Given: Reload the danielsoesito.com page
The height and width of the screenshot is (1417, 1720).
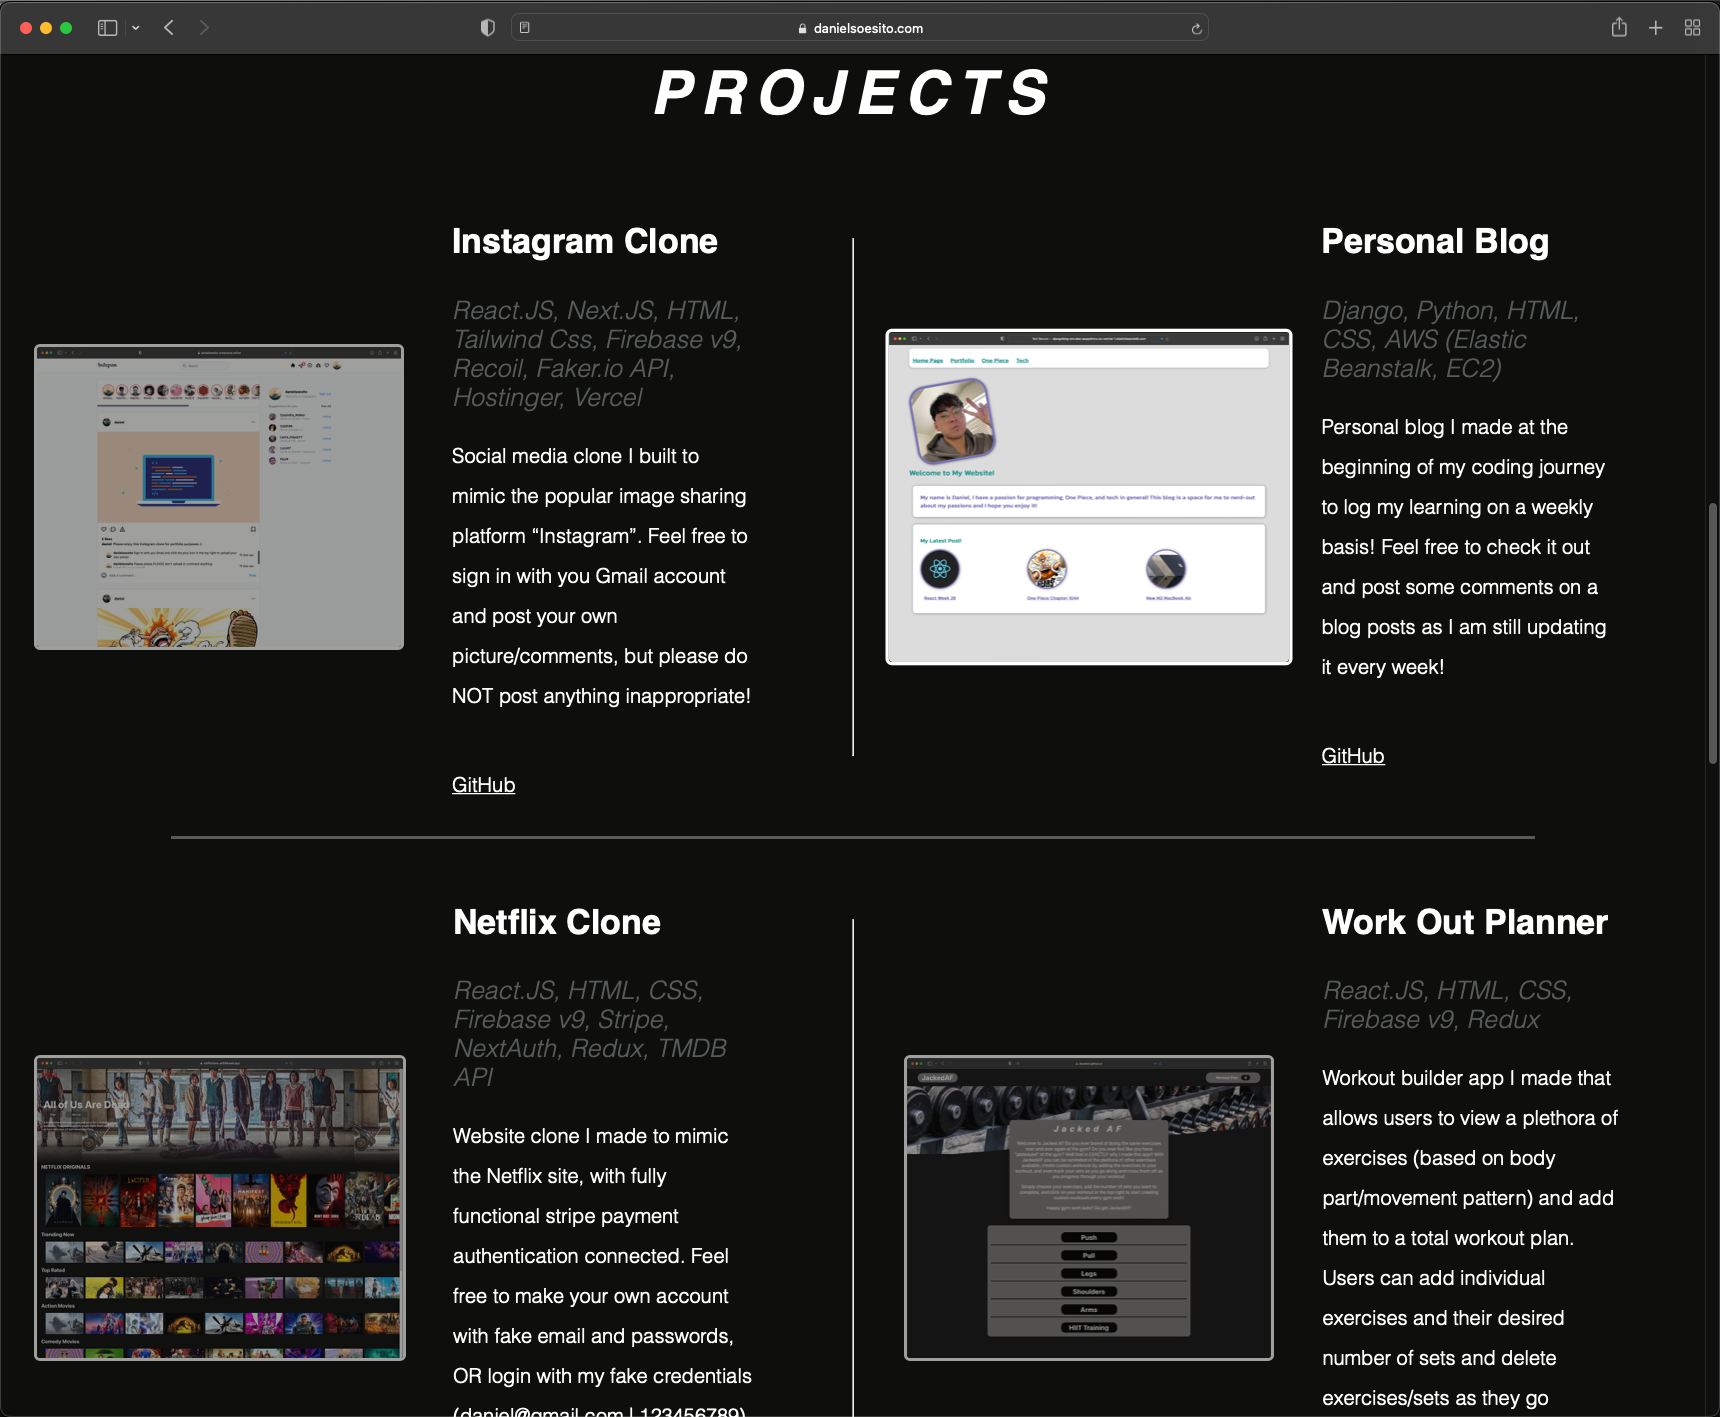Looking at the screenshot, I should [x=1195, y=28].
